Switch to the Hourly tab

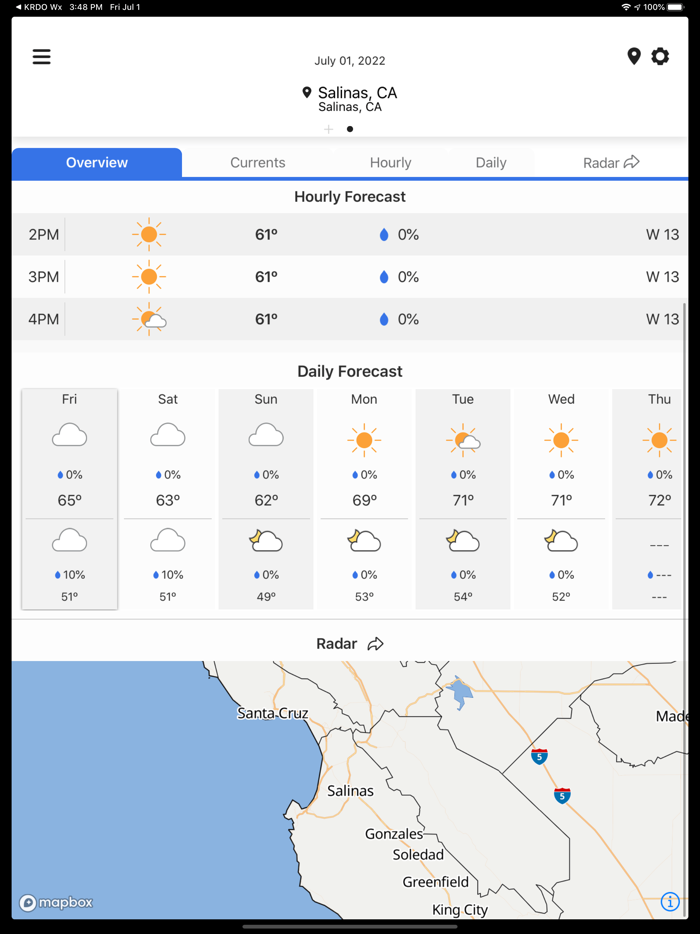click(390, 161)
